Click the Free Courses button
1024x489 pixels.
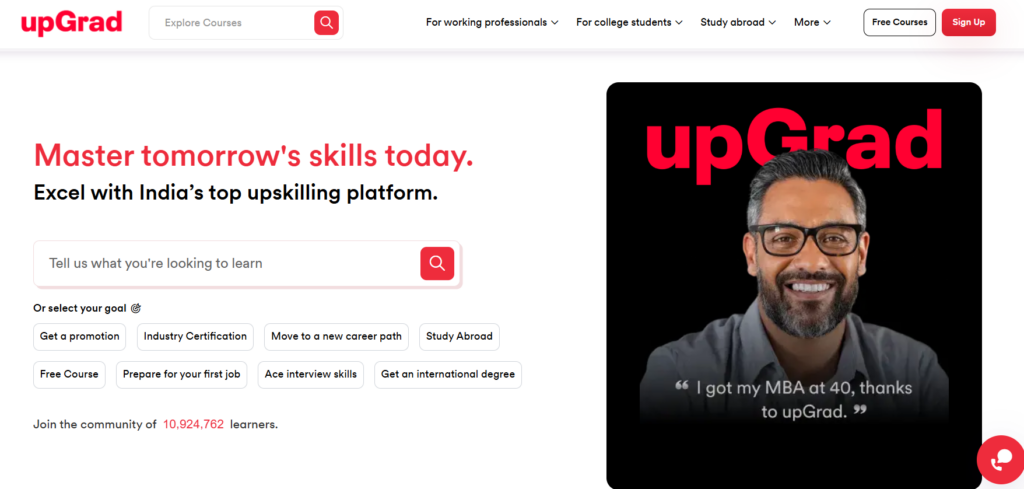[899, 22]
